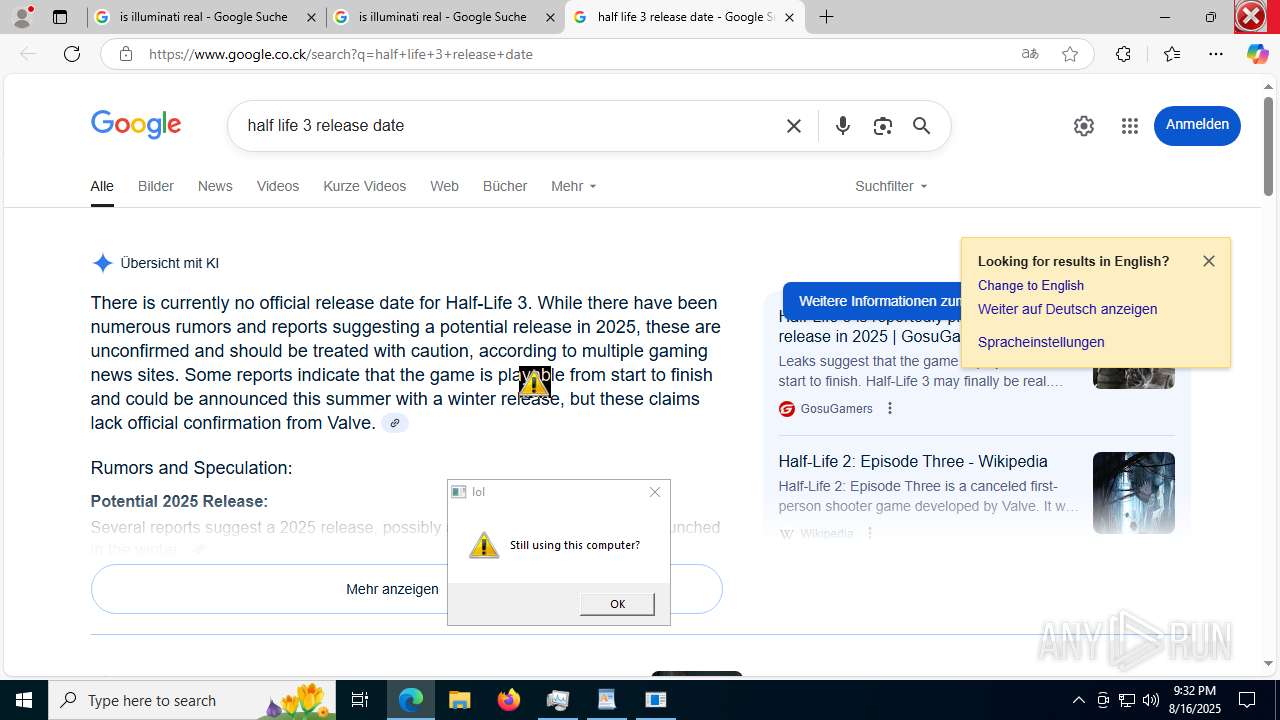Viewport: 1280px width, 720px height.
Task: Clear the search box with X
Action: coord(794,126)
